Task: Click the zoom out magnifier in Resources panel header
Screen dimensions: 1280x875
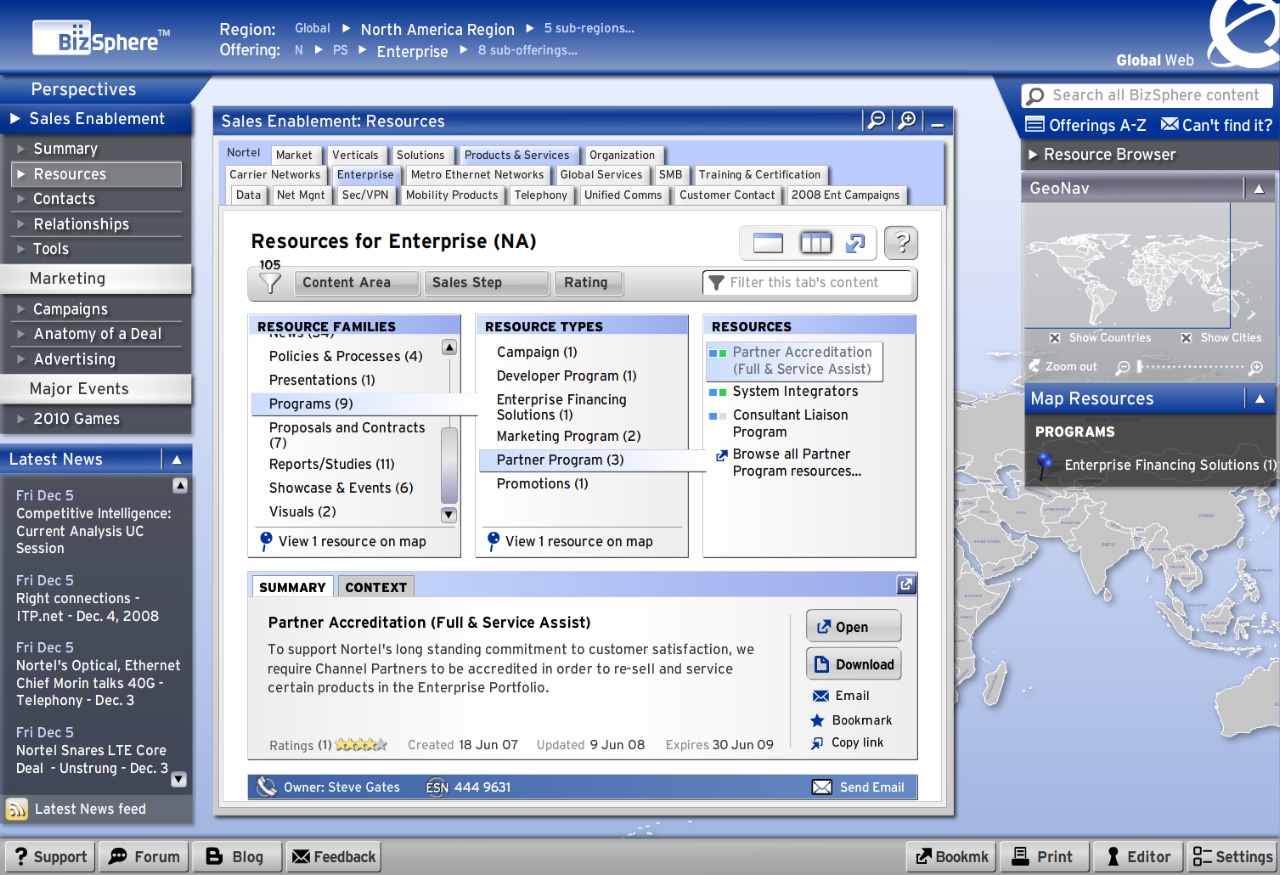Action: click(876, 120)
